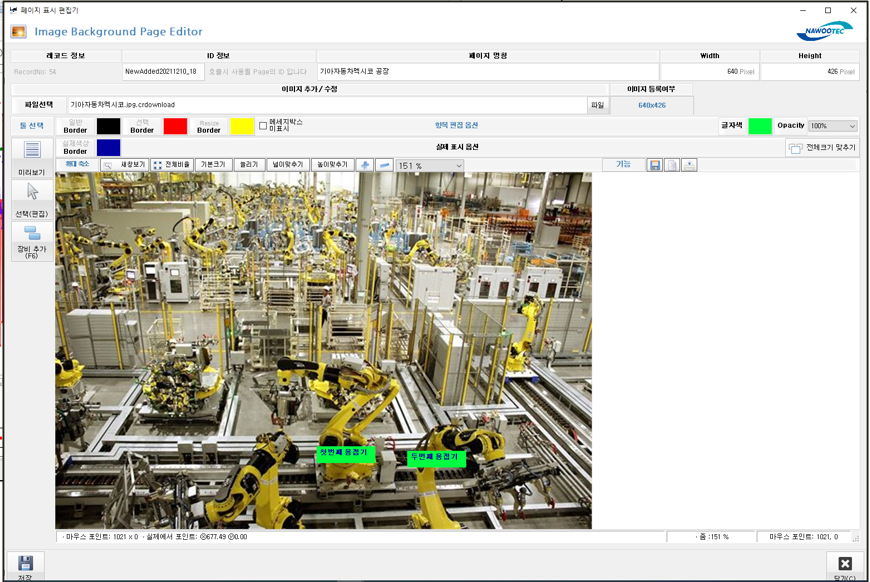Screen dimensions: 870x582
Task: Click the 닫기 close icon at bottom-right
Action: (x=844, y=564)
